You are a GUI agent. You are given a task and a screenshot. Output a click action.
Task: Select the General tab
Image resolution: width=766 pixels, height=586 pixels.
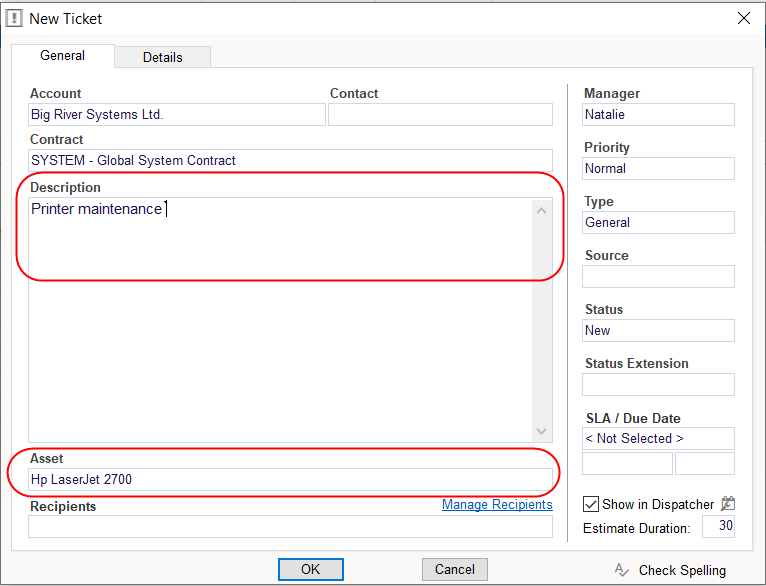coord(62,56)
